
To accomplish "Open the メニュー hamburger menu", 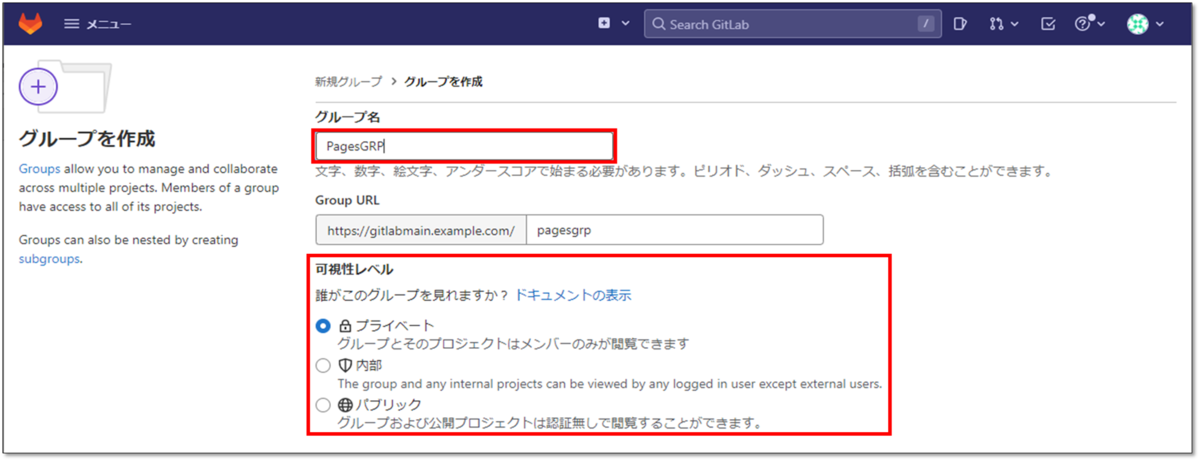I will click(97, 24).
